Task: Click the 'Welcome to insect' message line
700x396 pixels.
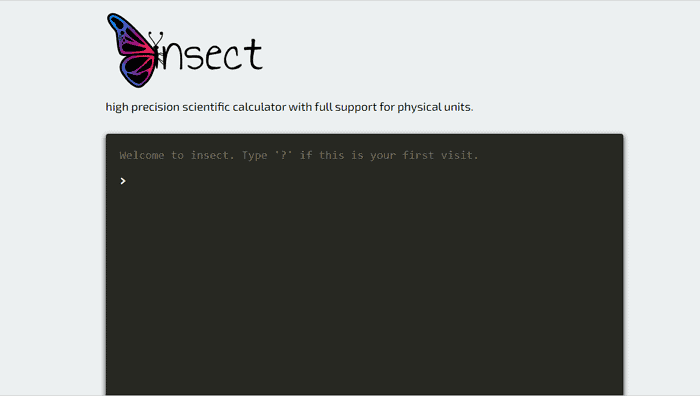Action: [x=299, y=155]
